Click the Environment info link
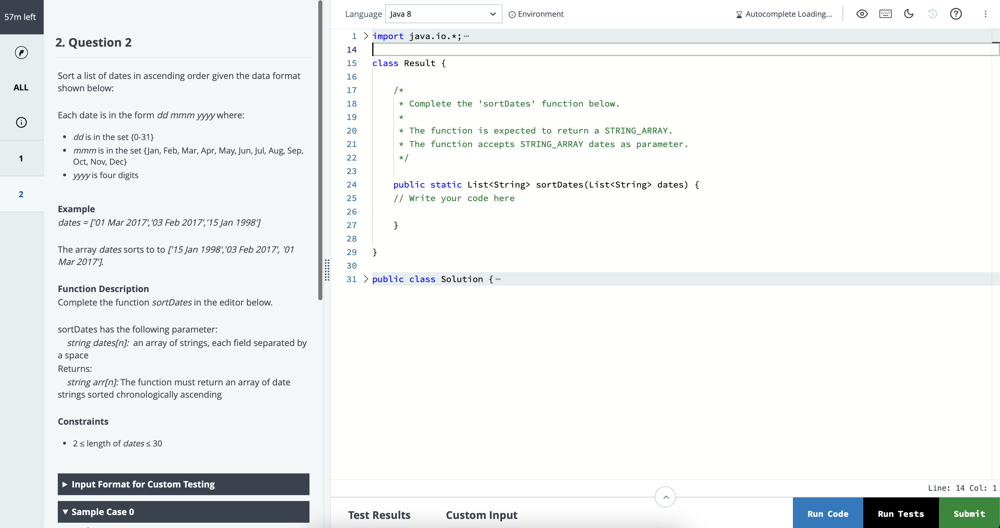This screenshot has height=528, width=1000. (536, 14)
